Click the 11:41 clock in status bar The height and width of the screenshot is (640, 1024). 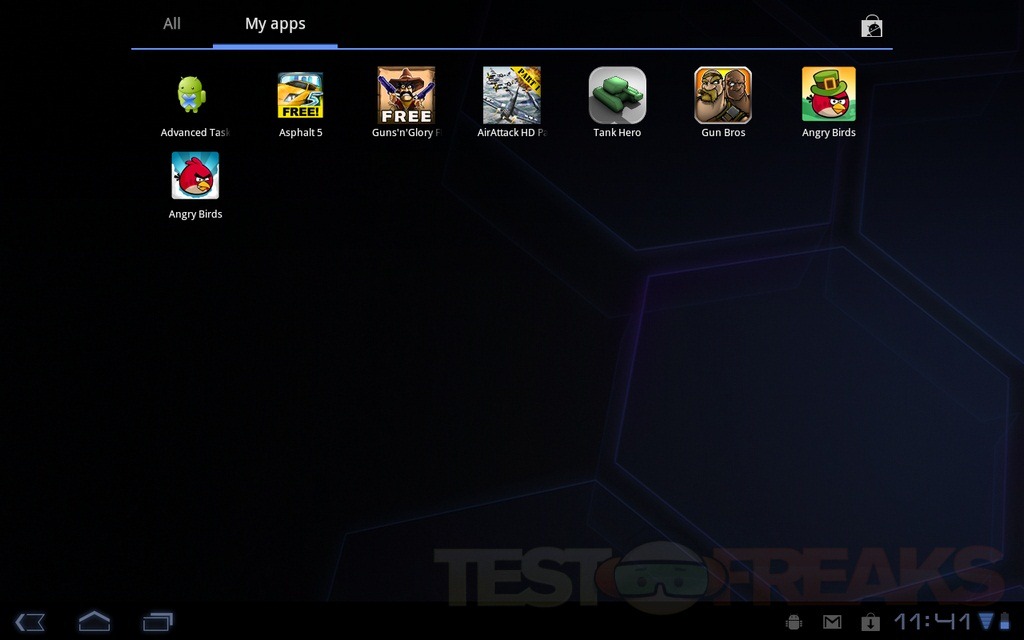tap(933, 622)
